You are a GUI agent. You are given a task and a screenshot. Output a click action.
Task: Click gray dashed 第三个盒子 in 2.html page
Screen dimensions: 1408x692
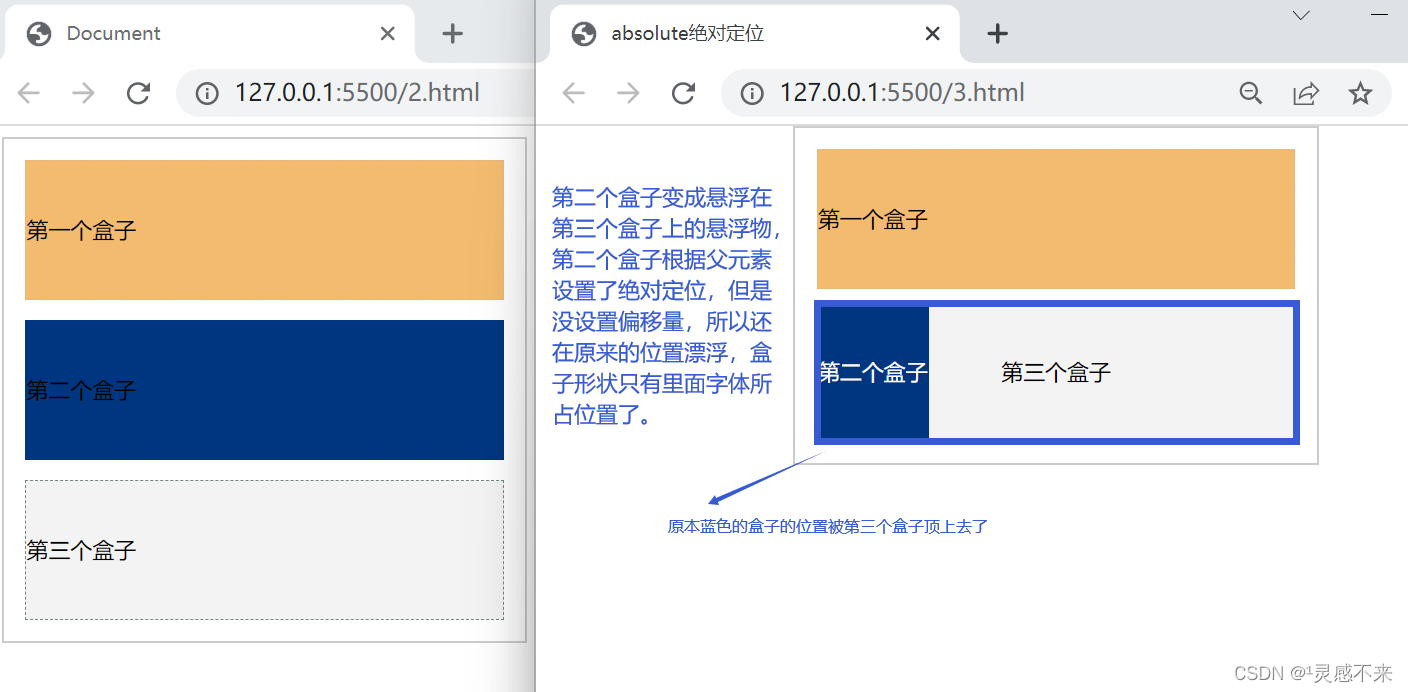pyautogui.click(x=264, y=550)
